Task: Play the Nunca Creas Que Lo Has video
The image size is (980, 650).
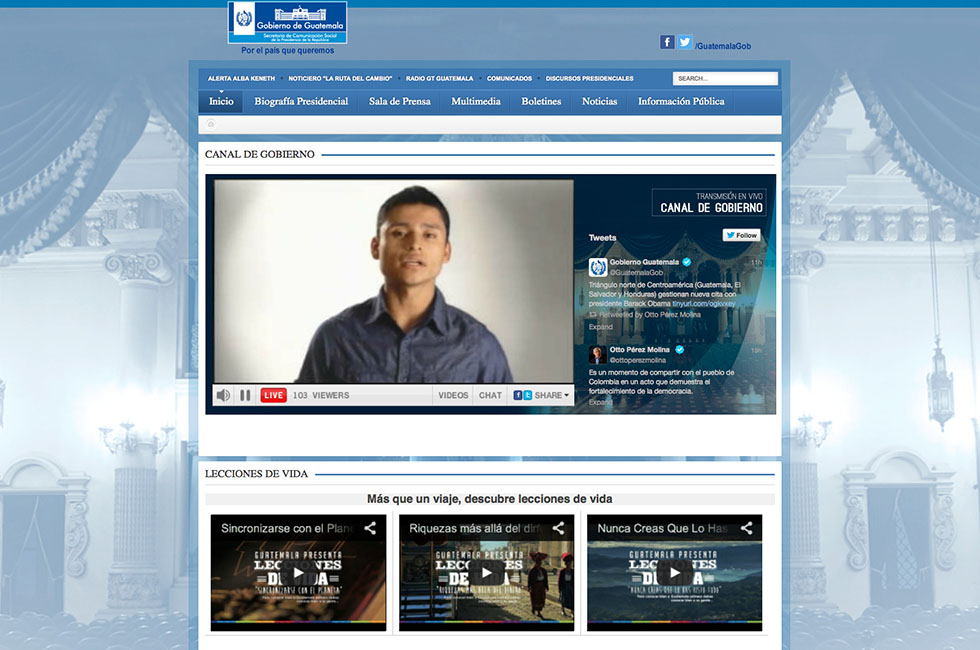Action: click(674, 572)
